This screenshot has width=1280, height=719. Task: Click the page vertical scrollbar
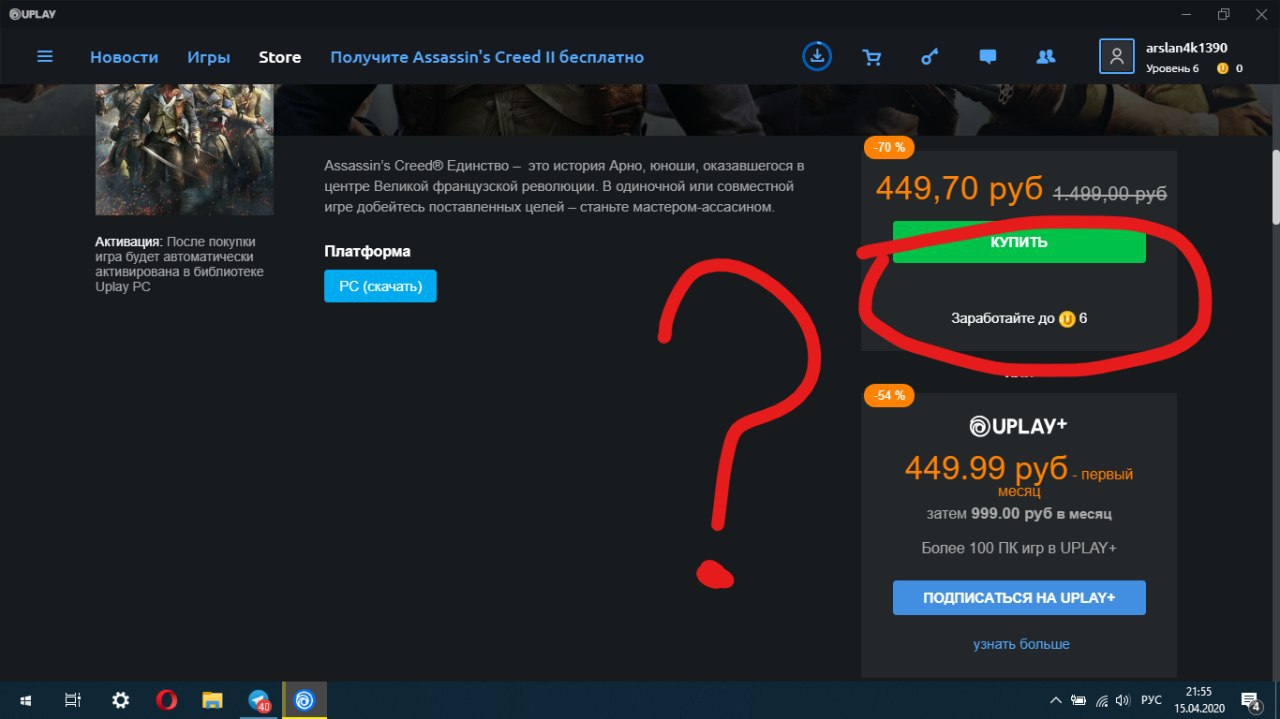[1275, 186]
